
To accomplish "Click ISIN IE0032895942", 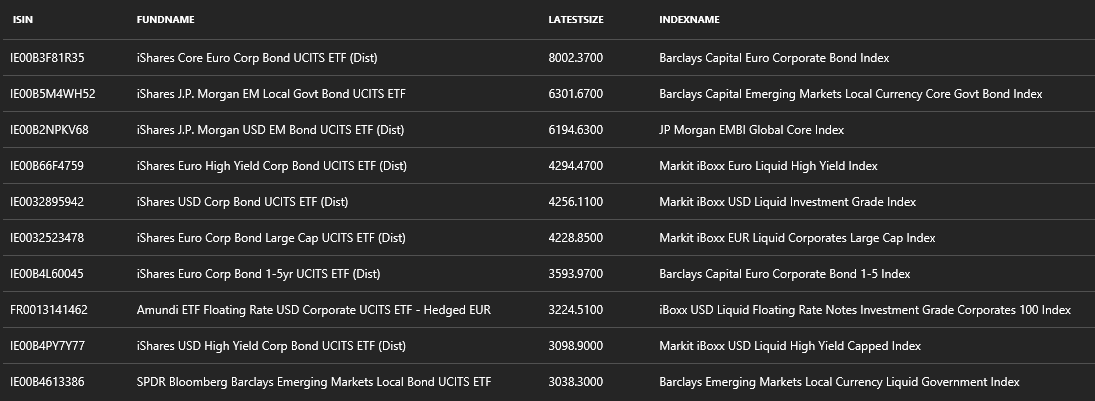I will click(47, 202).
